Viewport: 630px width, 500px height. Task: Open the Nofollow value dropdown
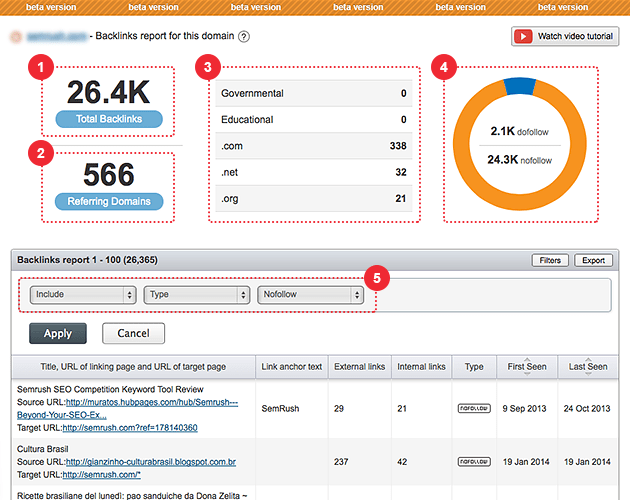[x=310, y=295]
